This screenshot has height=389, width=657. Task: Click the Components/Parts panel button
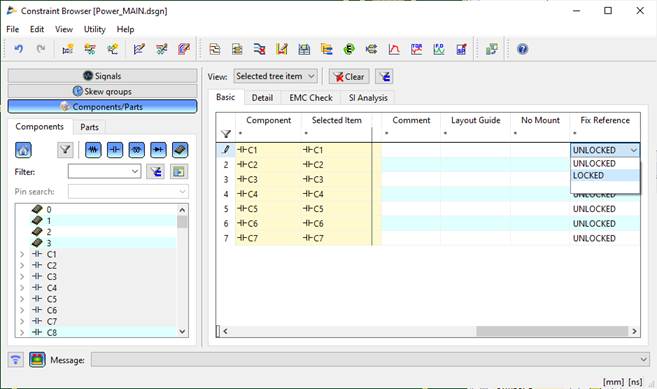click(102, 106)
